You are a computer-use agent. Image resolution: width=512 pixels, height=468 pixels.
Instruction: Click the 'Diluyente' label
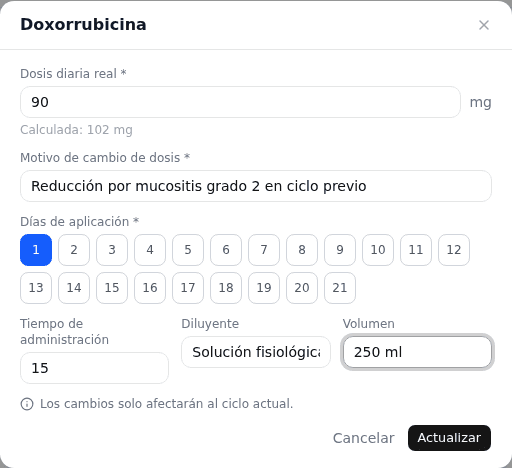coord(210,324)
